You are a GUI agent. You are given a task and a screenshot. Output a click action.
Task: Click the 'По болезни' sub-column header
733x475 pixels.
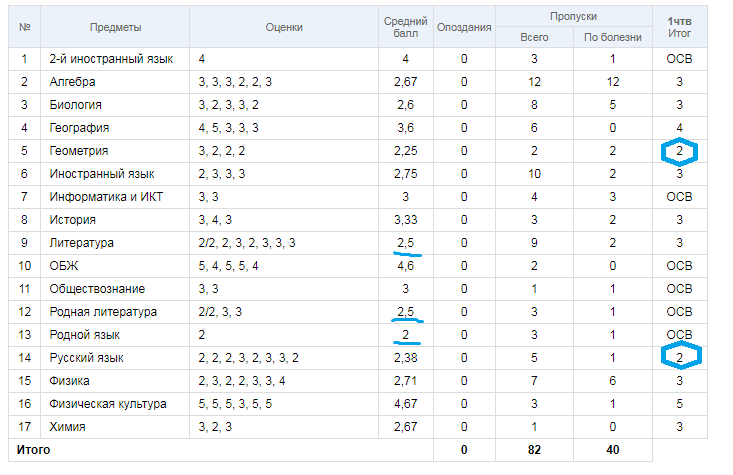point(613,37)
